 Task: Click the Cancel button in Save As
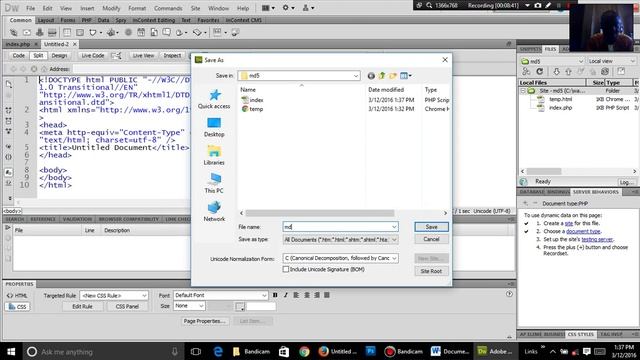[x=431, y=239]
